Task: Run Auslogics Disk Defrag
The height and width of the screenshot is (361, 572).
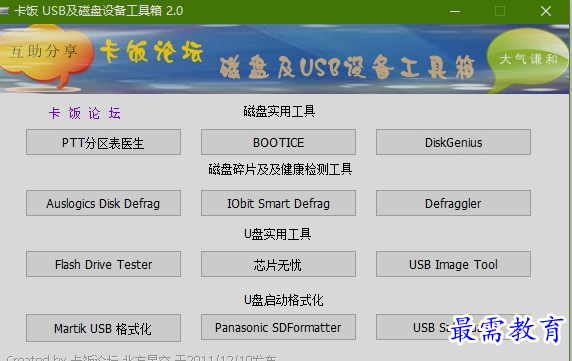Action: tap(103, 203)
